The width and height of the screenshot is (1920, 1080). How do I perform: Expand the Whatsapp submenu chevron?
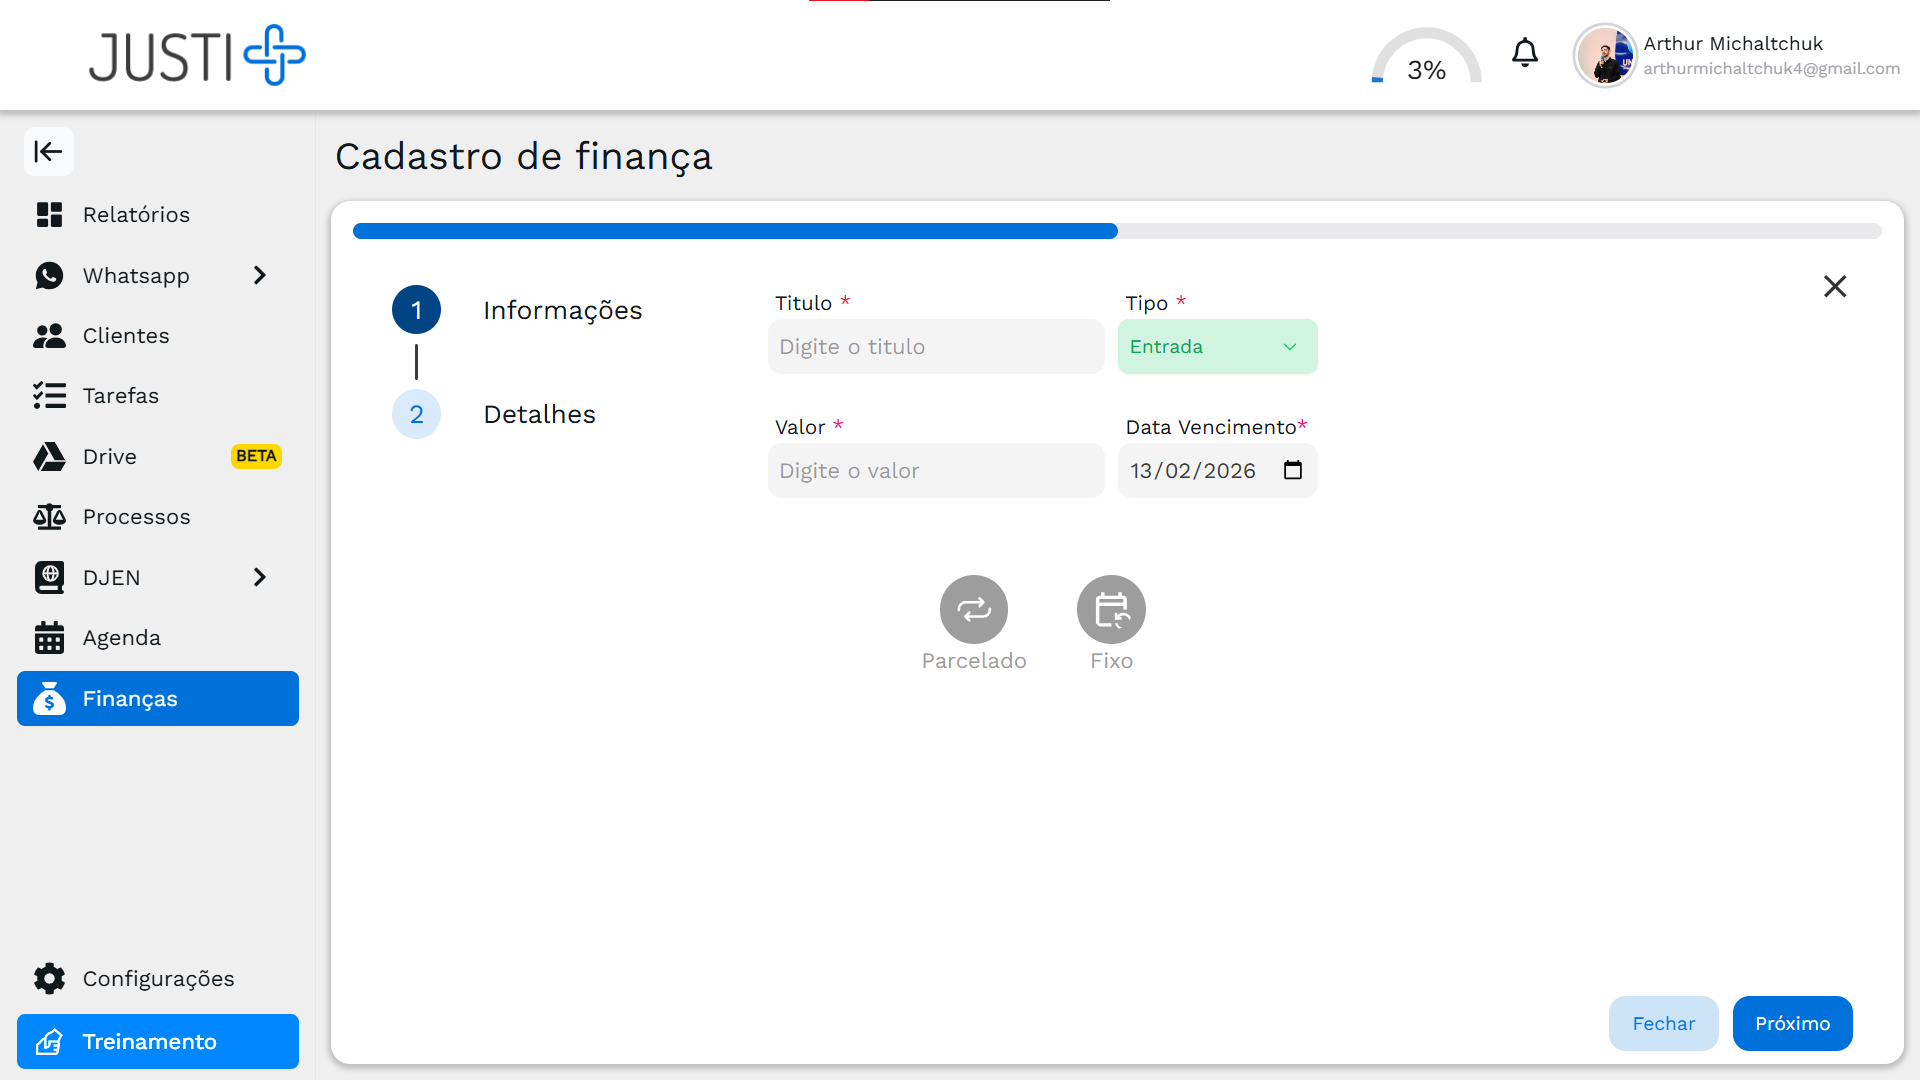pos(260,275)
